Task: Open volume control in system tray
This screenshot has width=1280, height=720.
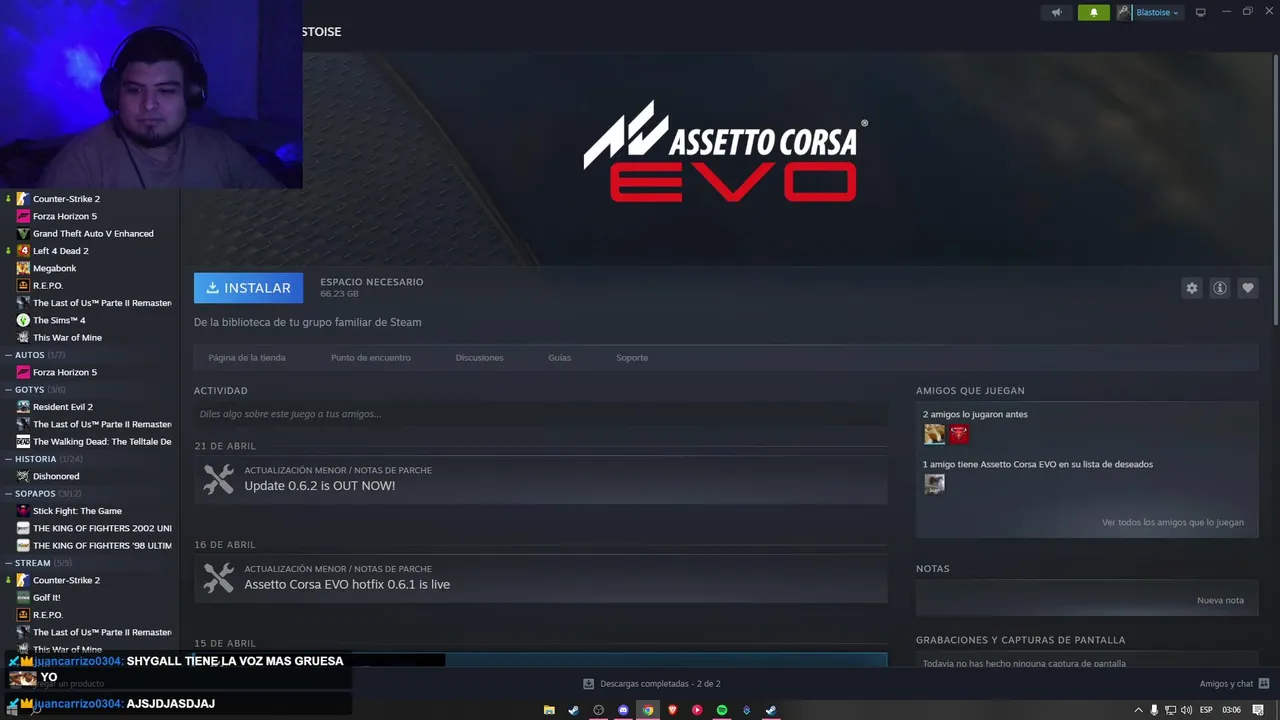Action: click(1186, 710)
